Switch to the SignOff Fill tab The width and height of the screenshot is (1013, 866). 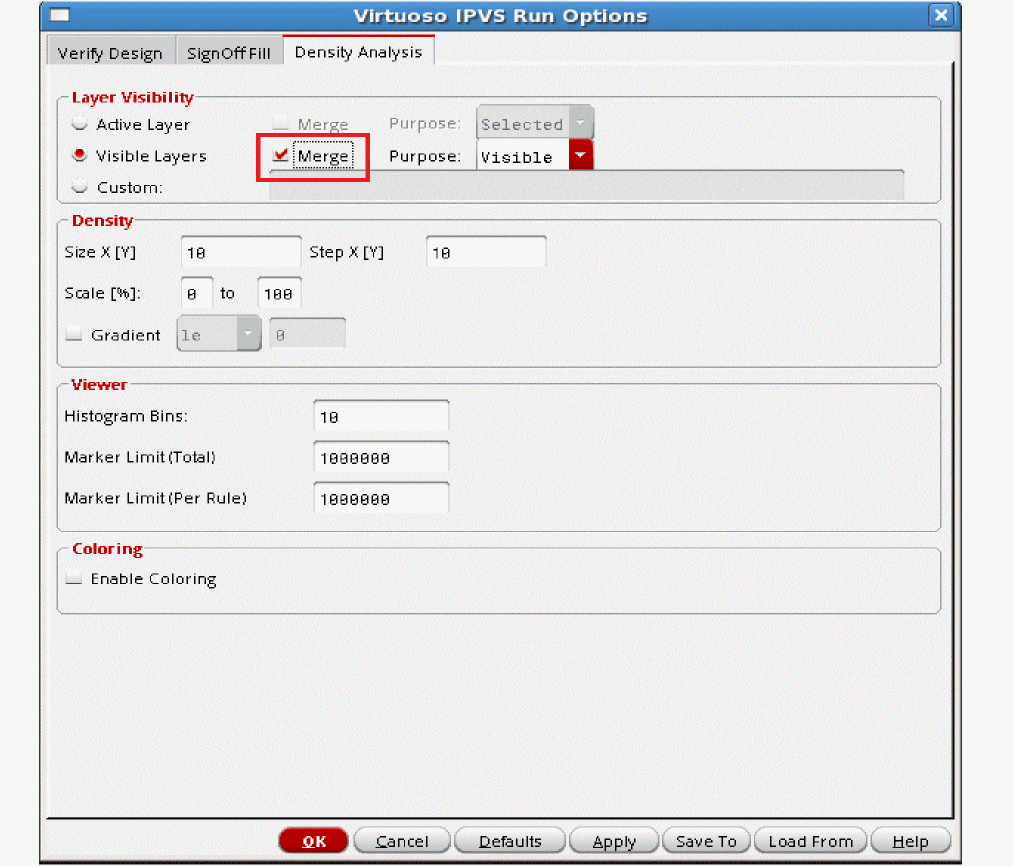pos(229,53)
